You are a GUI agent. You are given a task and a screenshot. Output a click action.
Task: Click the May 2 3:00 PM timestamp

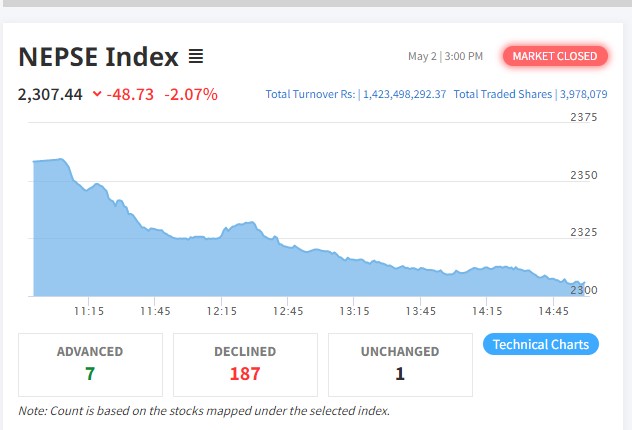coord(445,56)
